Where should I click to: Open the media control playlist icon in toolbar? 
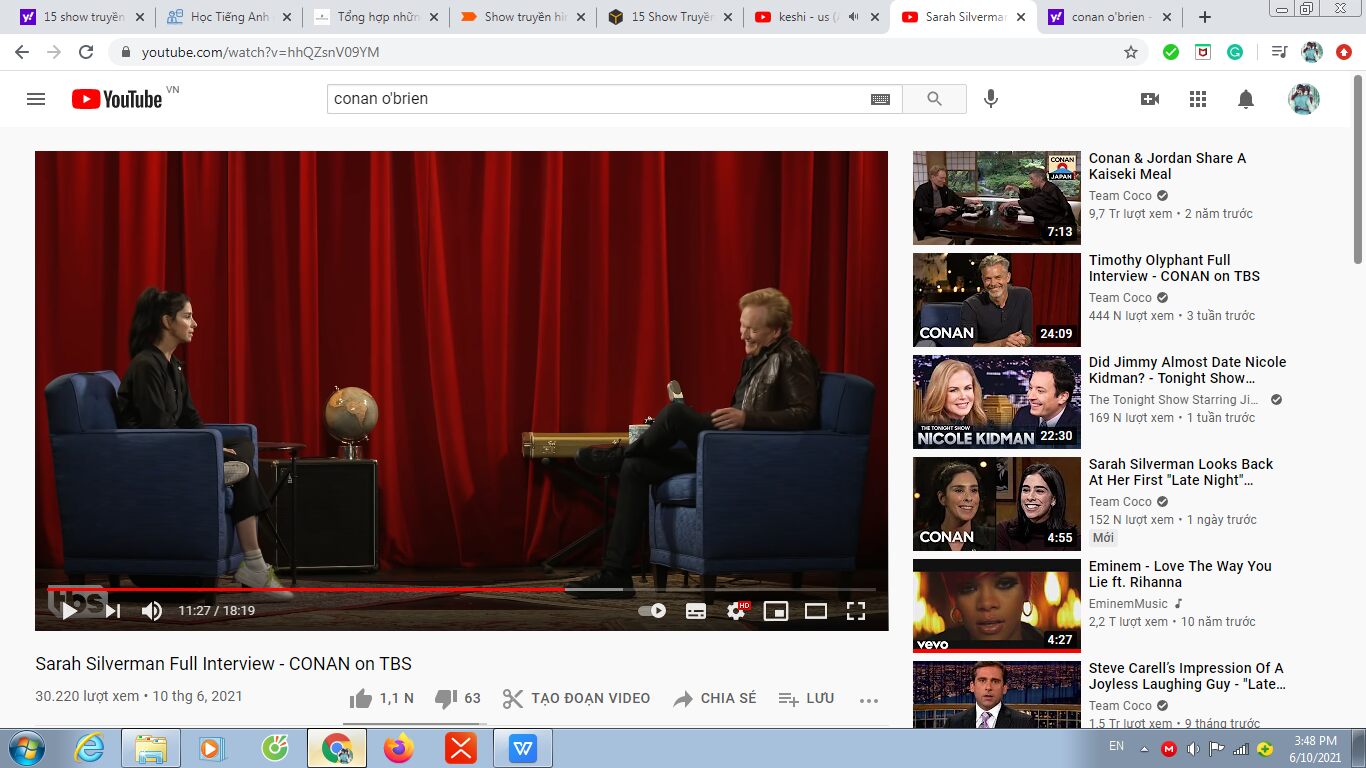tap(1279, 52)
